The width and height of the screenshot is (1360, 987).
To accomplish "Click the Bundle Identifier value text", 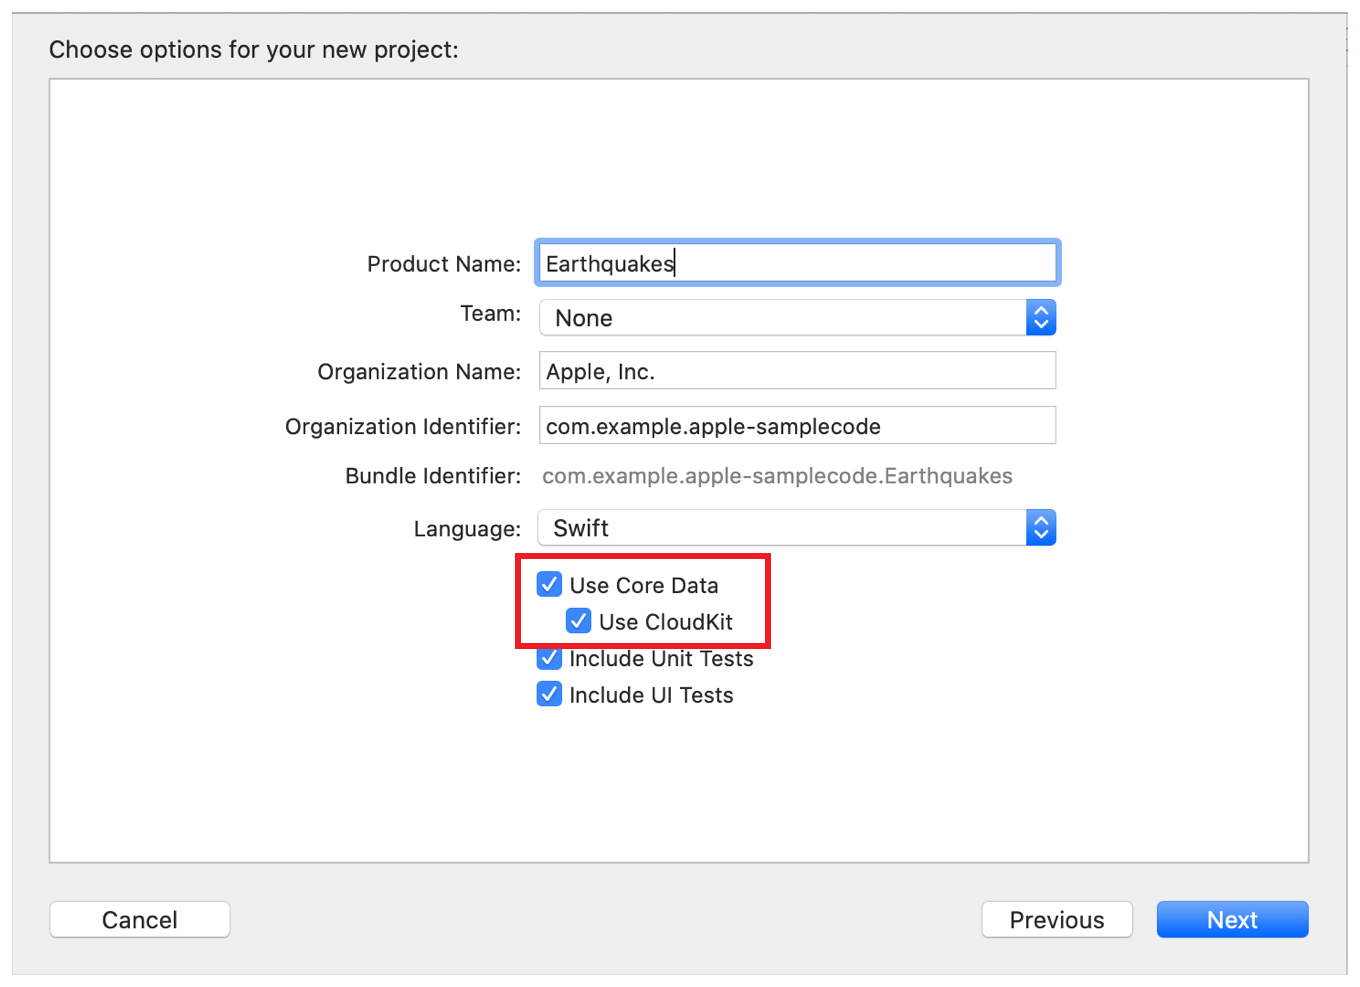I will pos(777,476).
